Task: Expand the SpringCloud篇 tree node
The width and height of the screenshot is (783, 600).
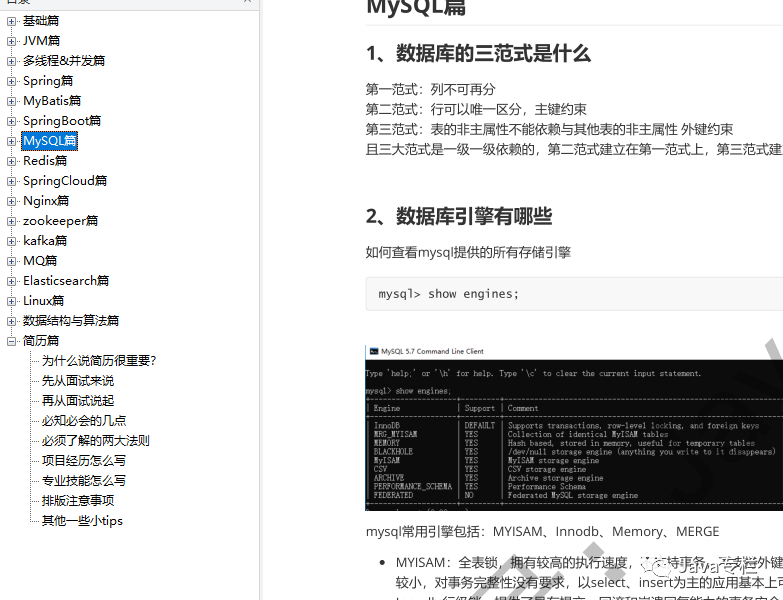Action: pyautogui.click(x=11, y=181)
